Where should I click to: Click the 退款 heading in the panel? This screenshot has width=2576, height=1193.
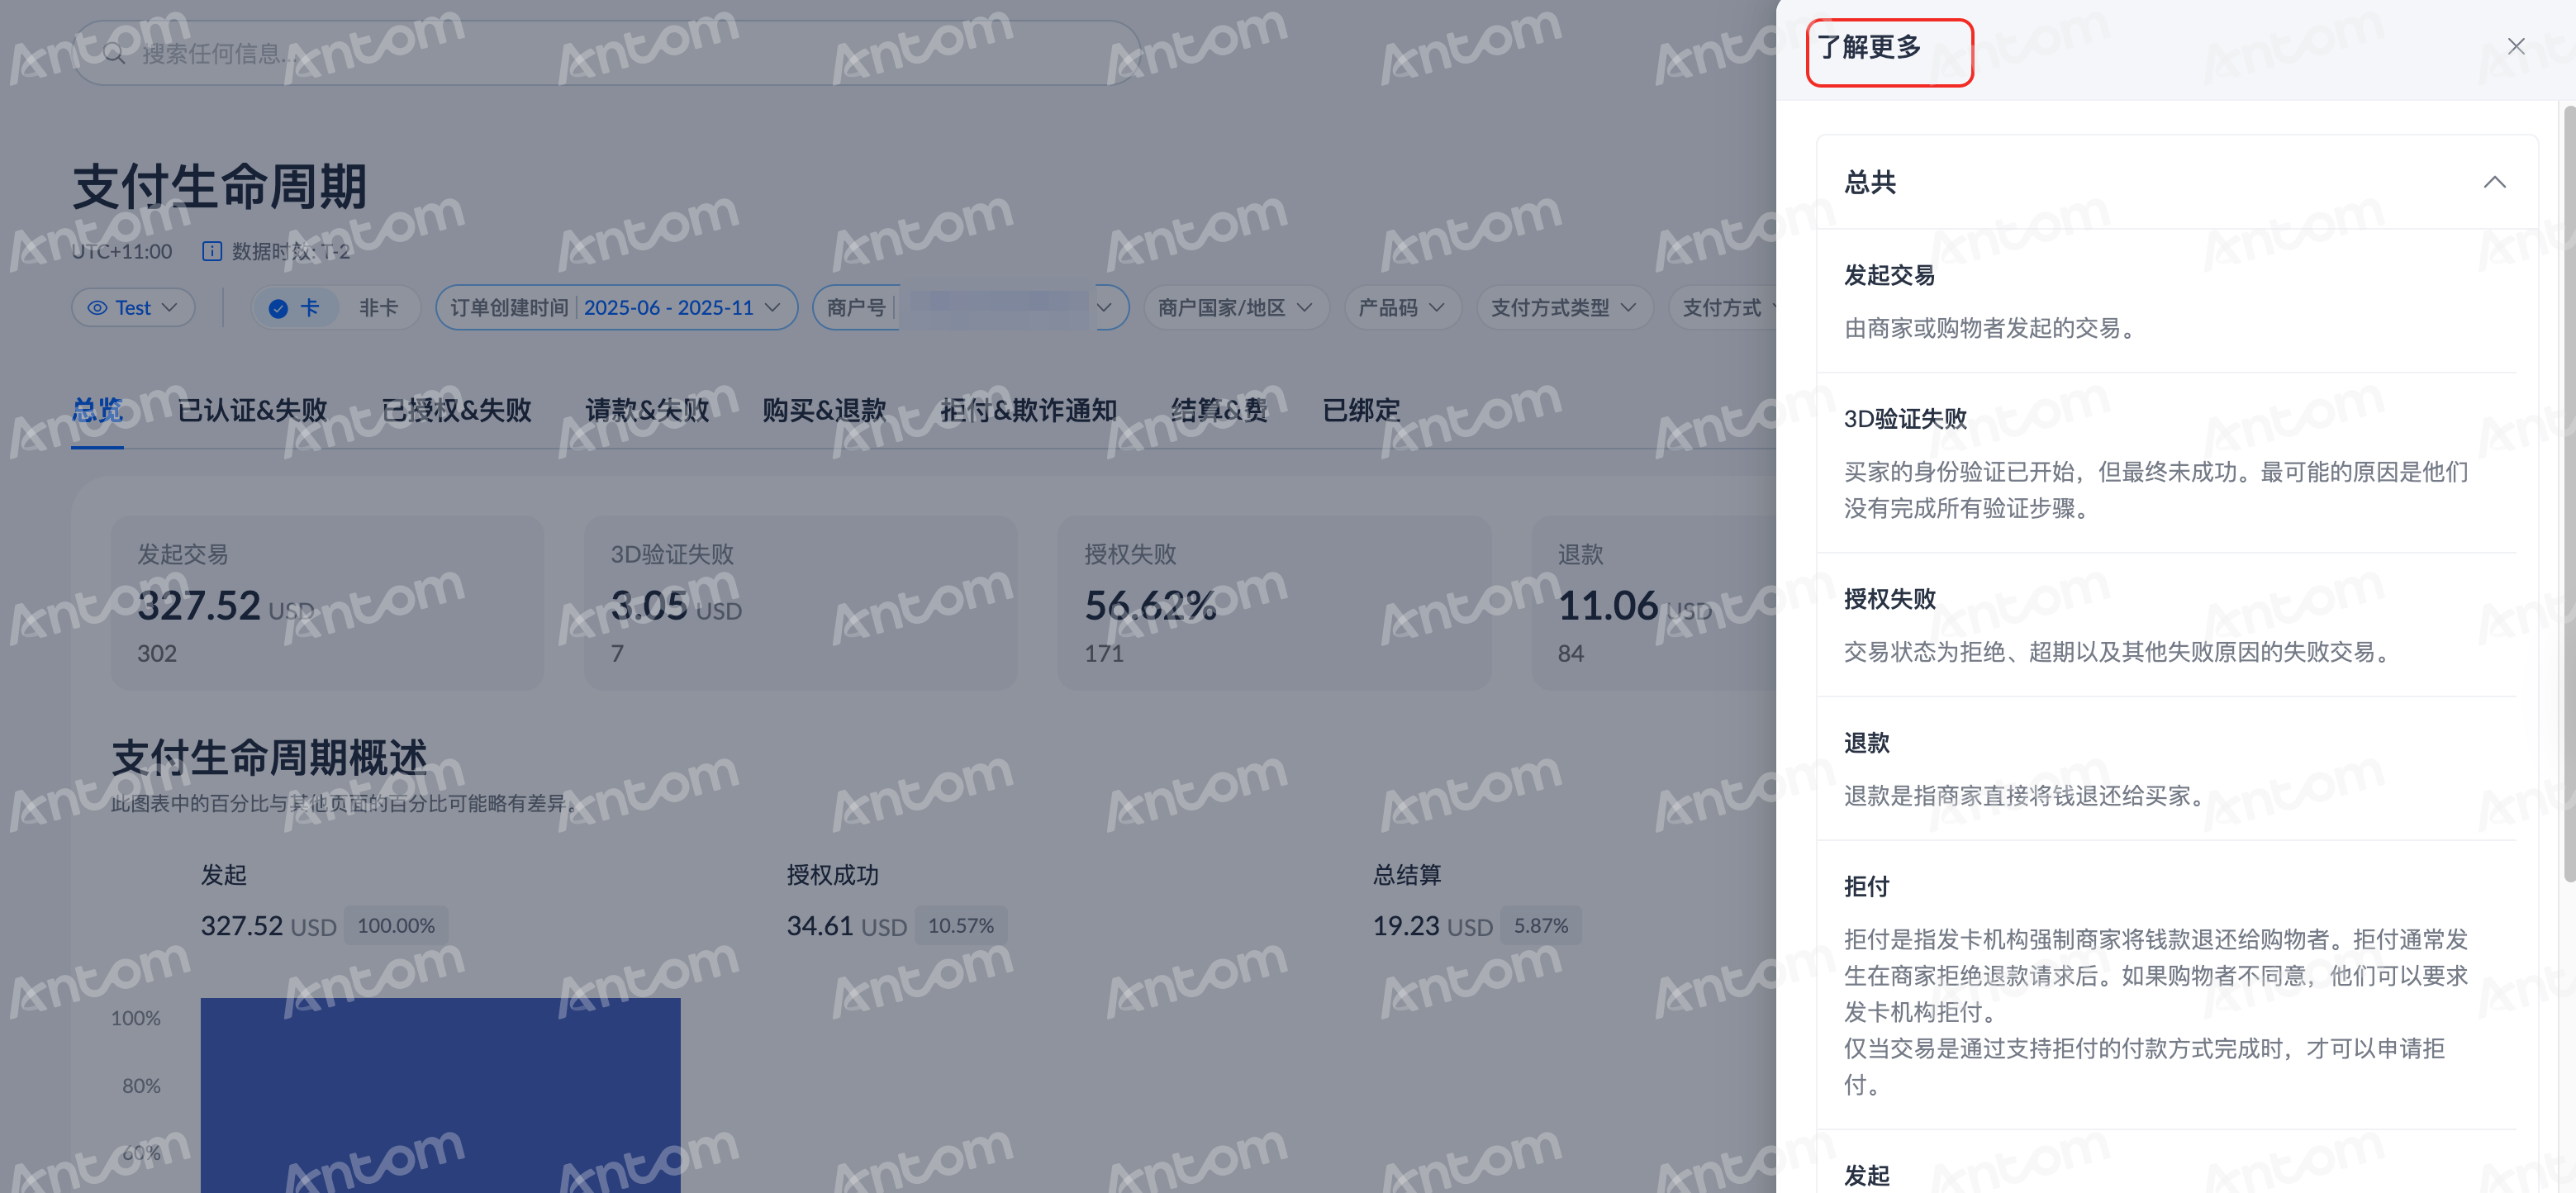pos(1867,743)
